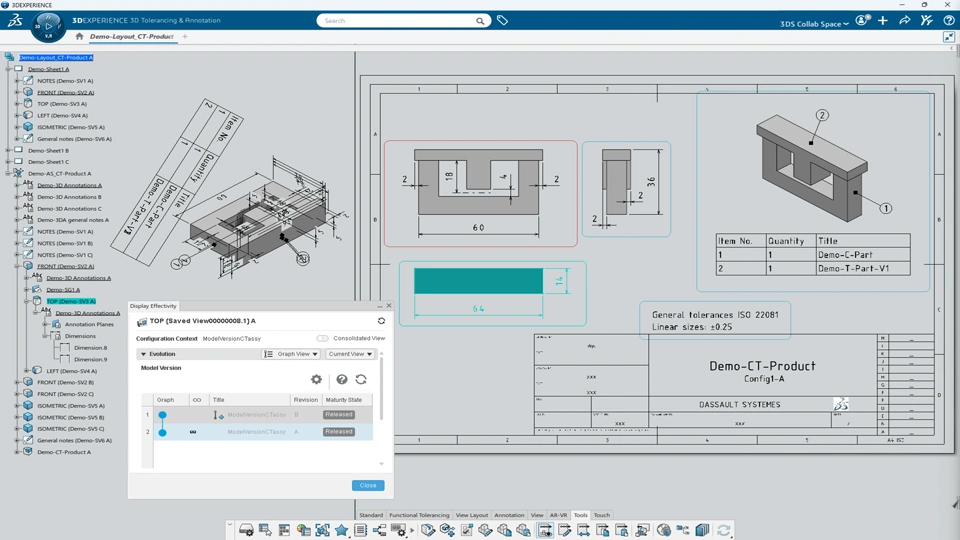Click the search magnifier icon
Viewport: 960px width, 540px height.
[x=480, y=21]
